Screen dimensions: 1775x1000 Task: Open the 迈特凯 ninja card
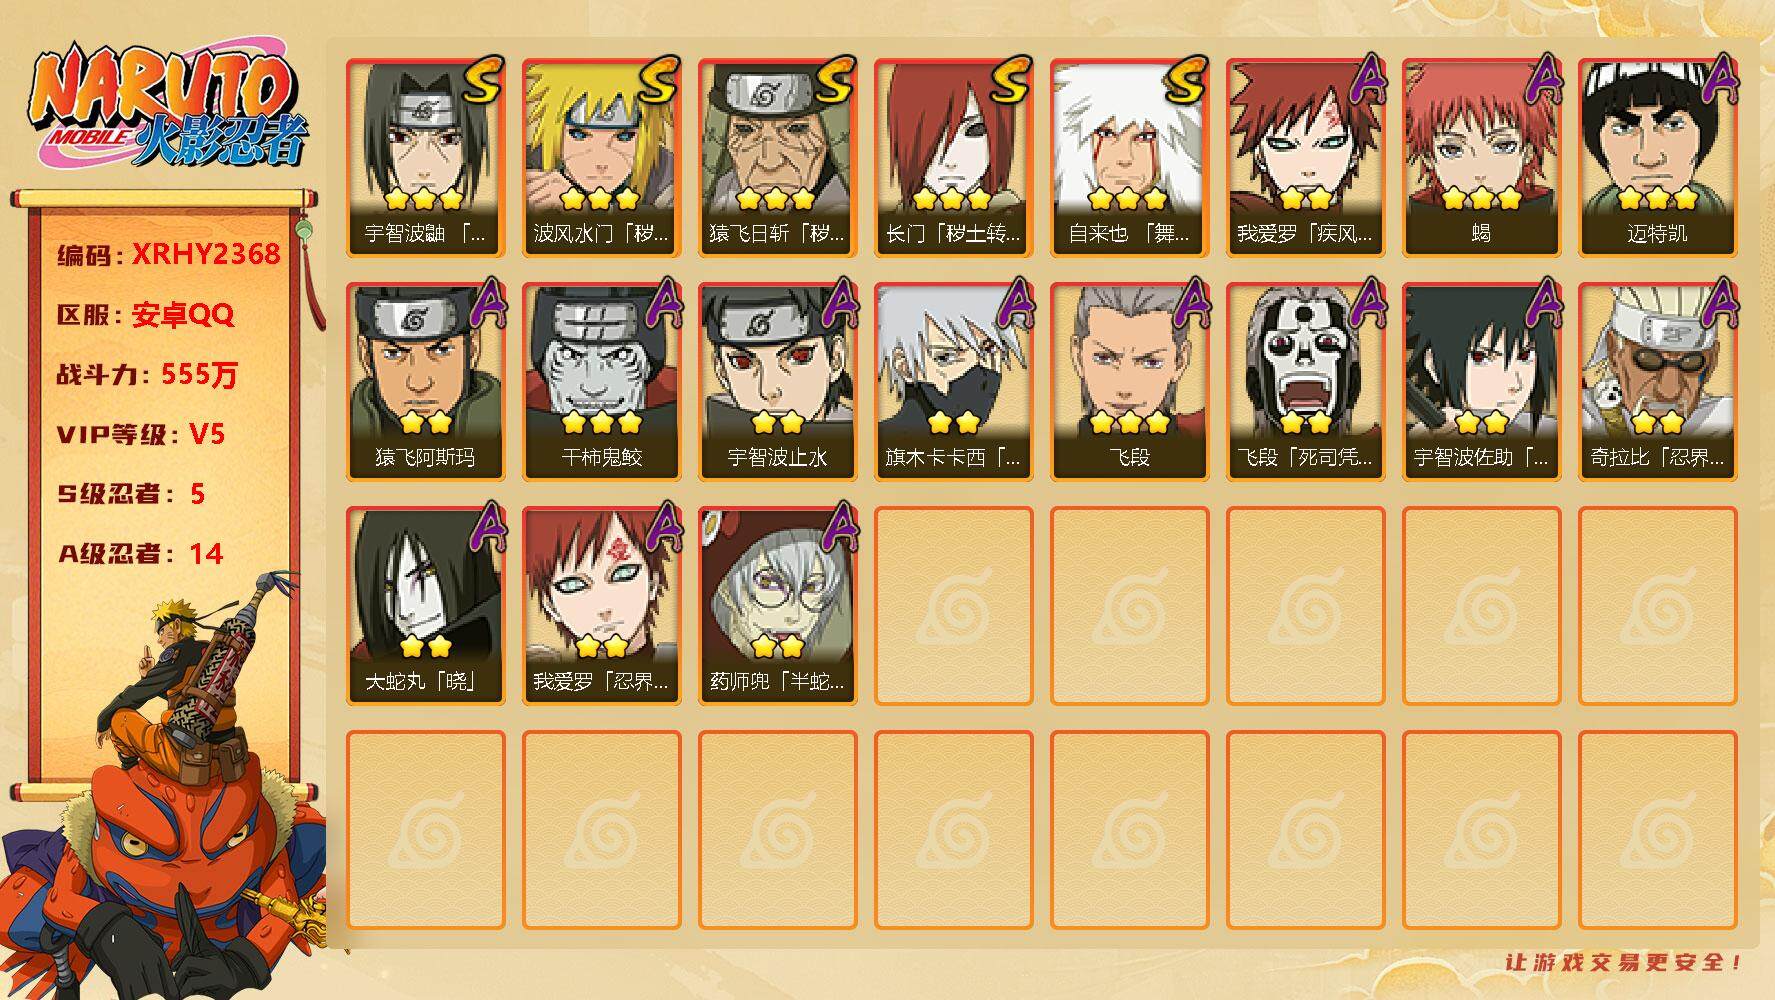click(1657, 158)
